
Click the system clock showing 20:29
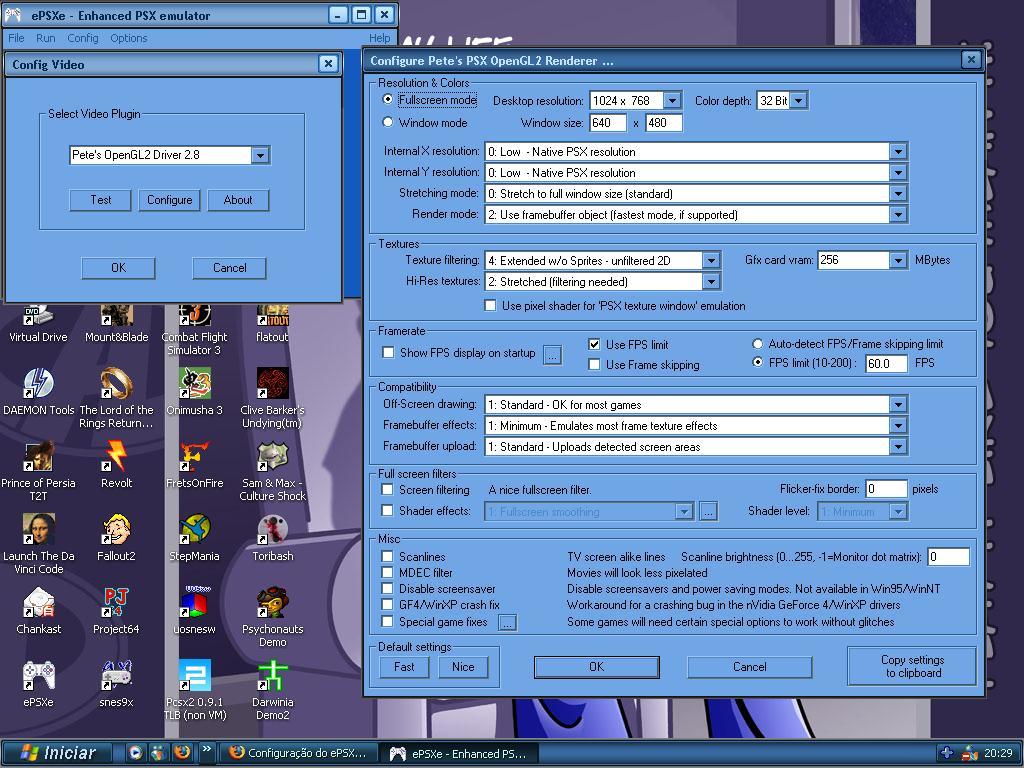[x=999, y=753]
